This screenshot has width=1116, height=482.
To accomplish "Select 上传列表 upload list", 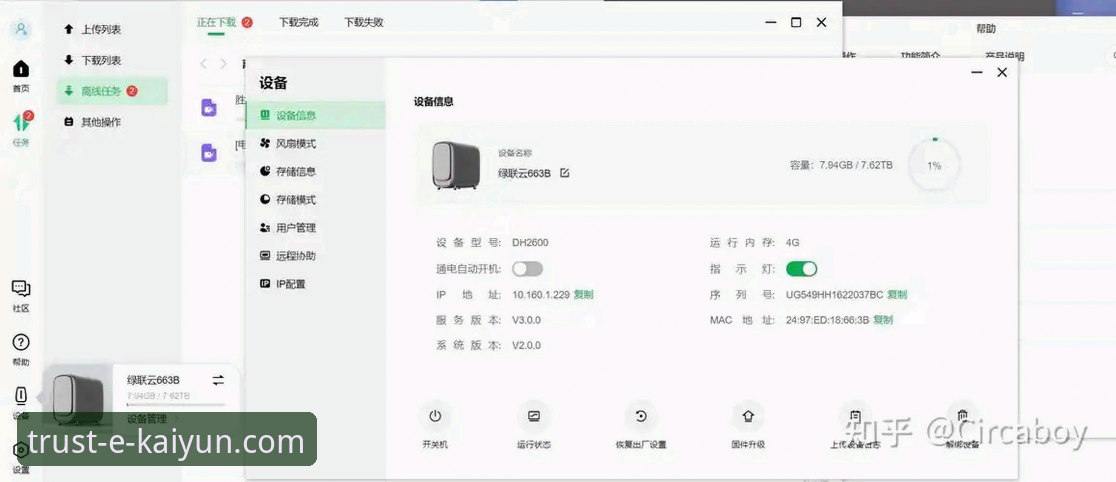I will [93, 29].
